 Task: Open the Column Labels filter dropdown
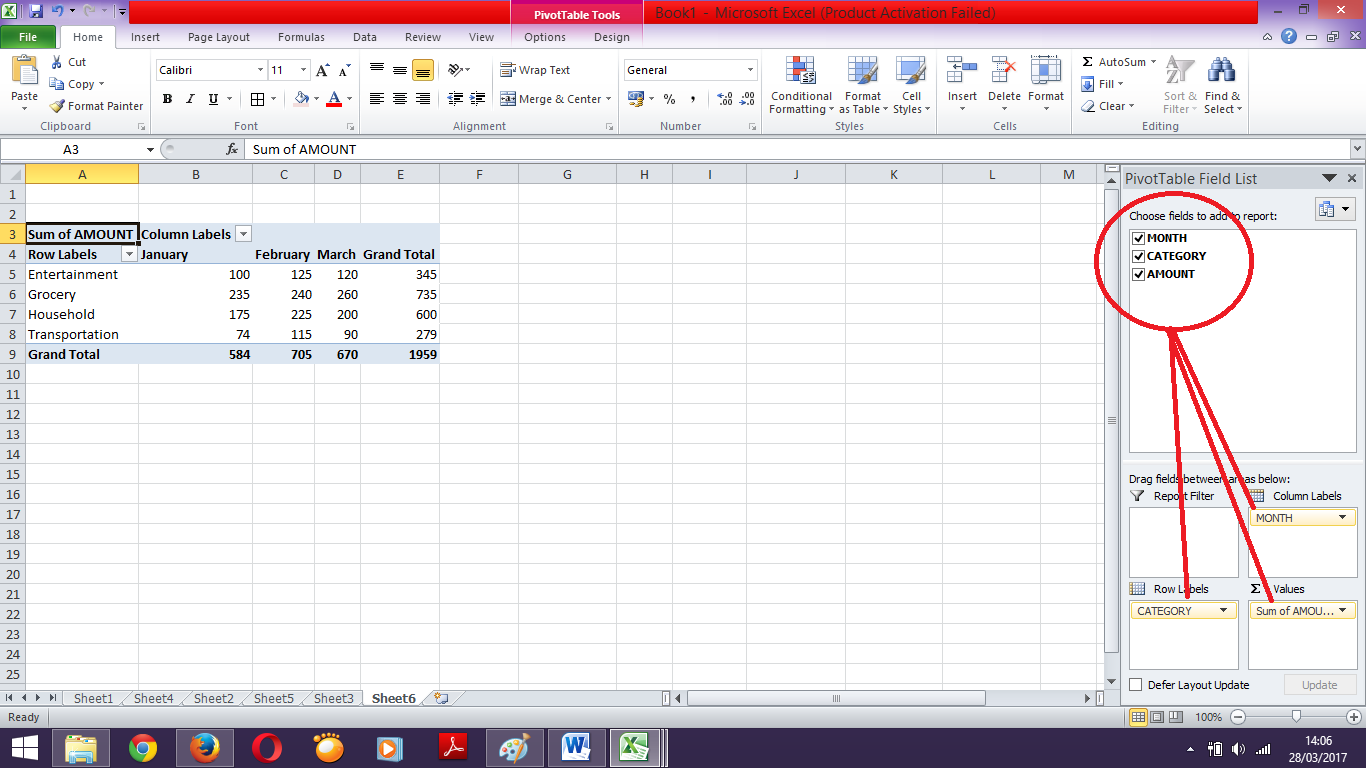click(x=243, y=233)
